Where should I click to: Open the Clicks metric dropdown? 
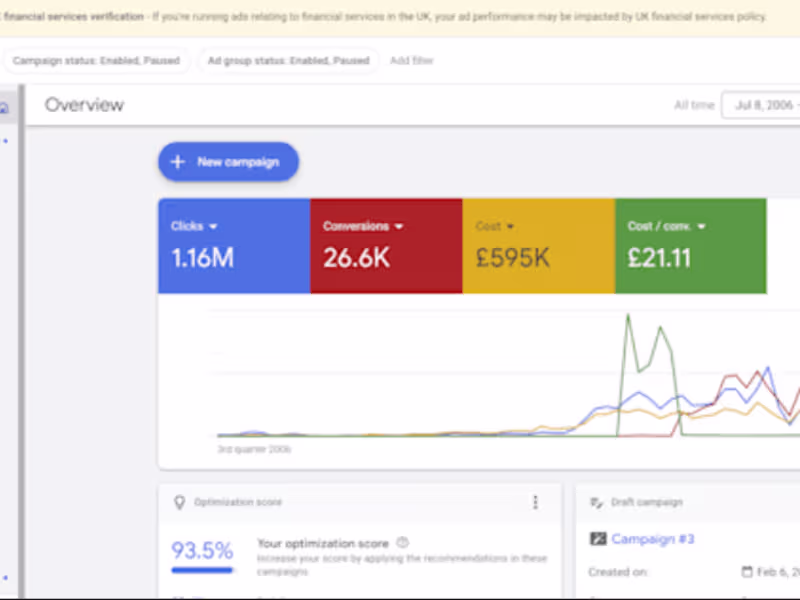pos(212,226)
